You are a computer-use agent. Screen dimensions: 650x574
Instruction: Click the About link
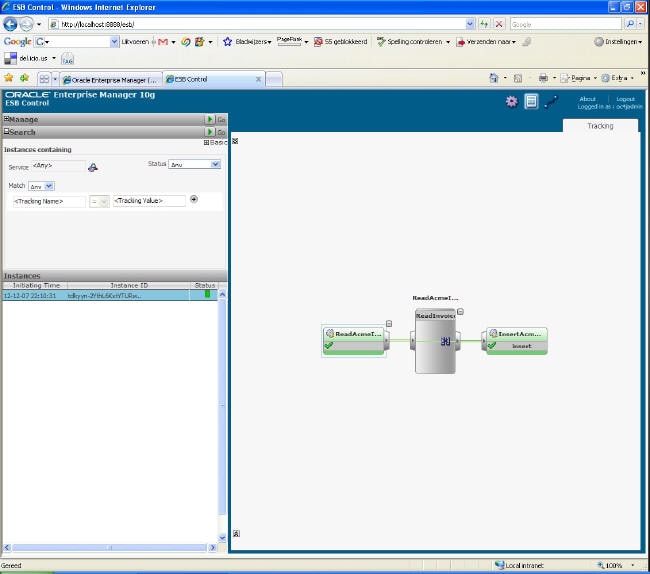coord(587,99)
